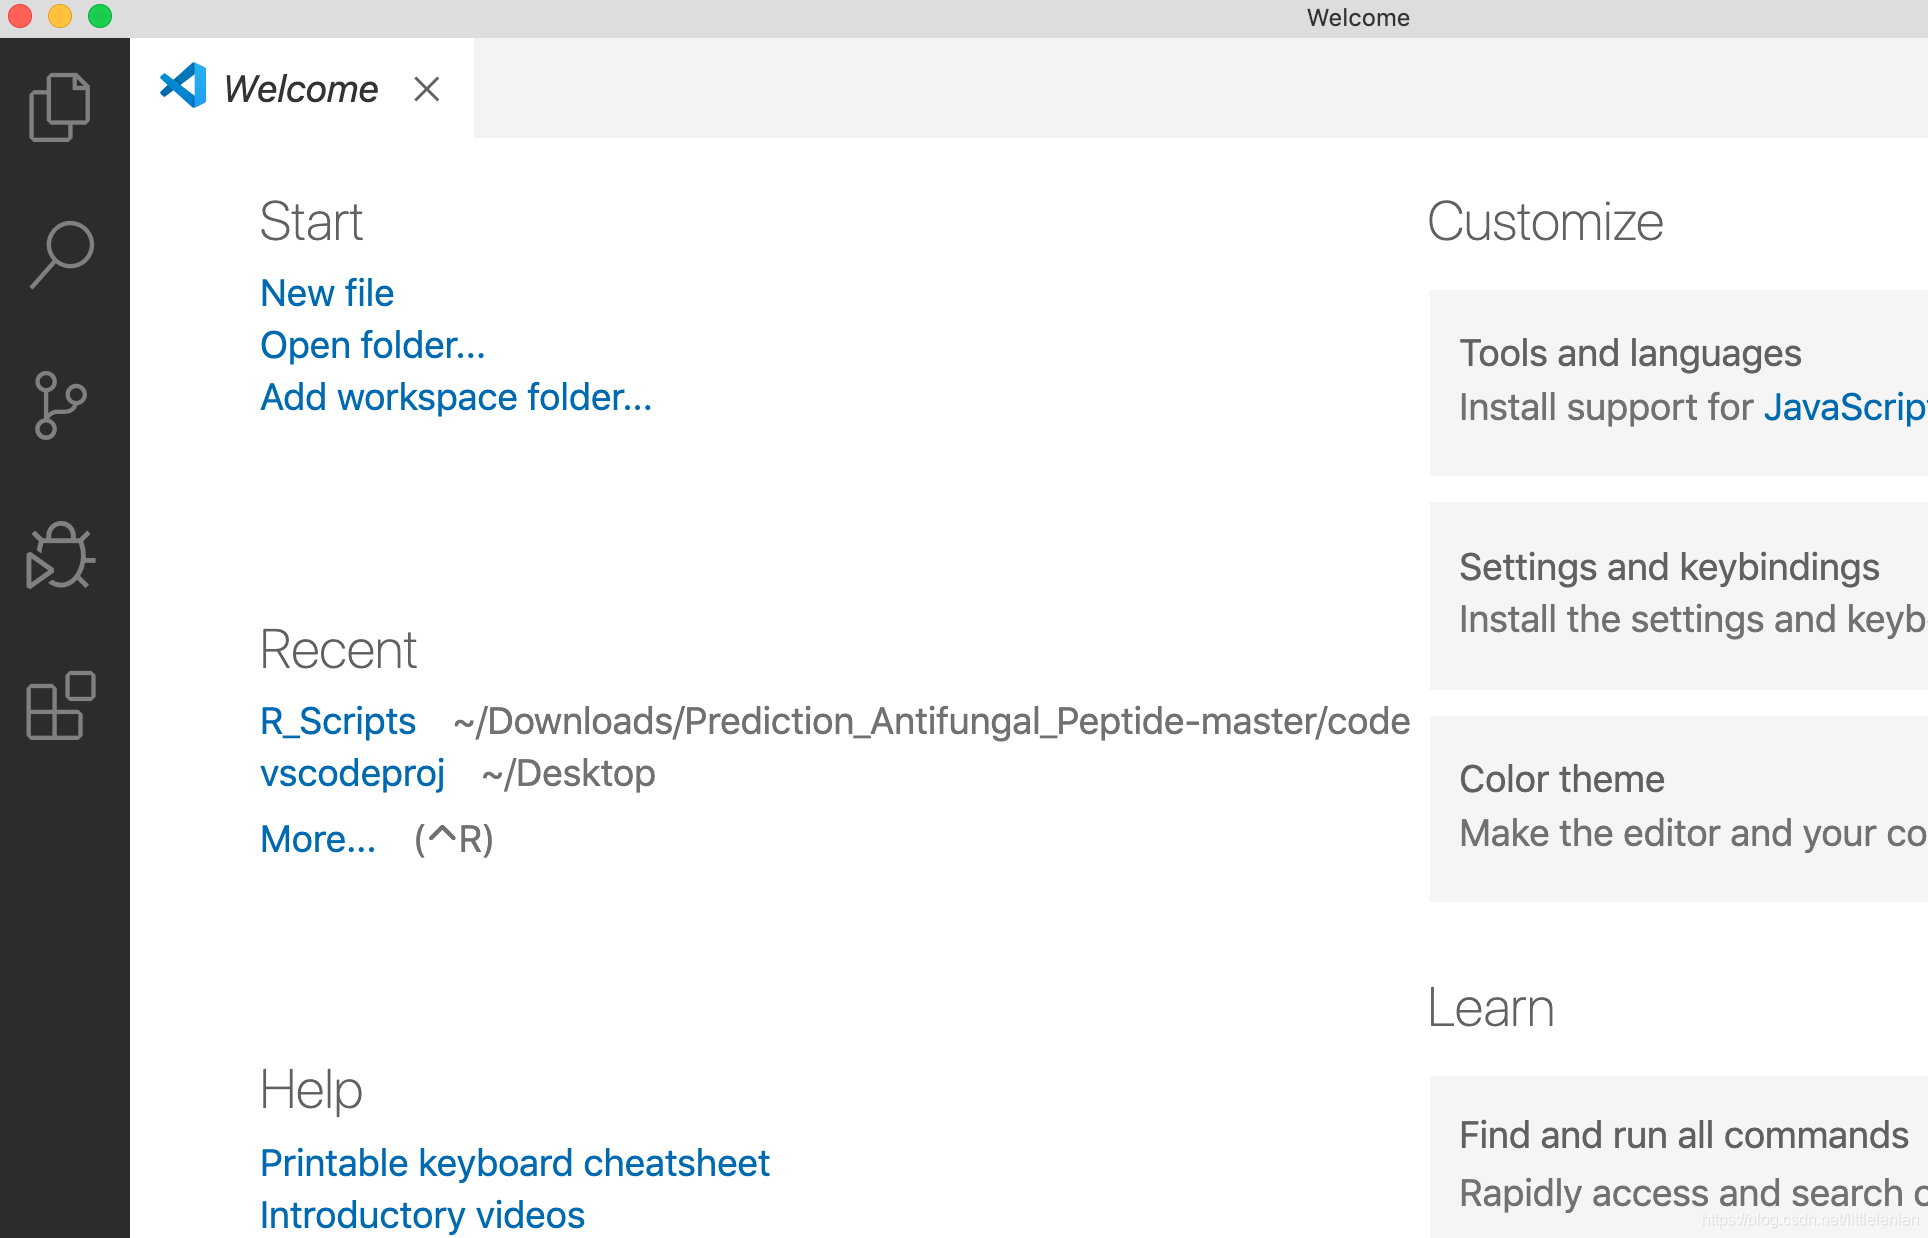Open the Run and Debug bug icon
The image size is (1928, 1238).
pos(60,556)
